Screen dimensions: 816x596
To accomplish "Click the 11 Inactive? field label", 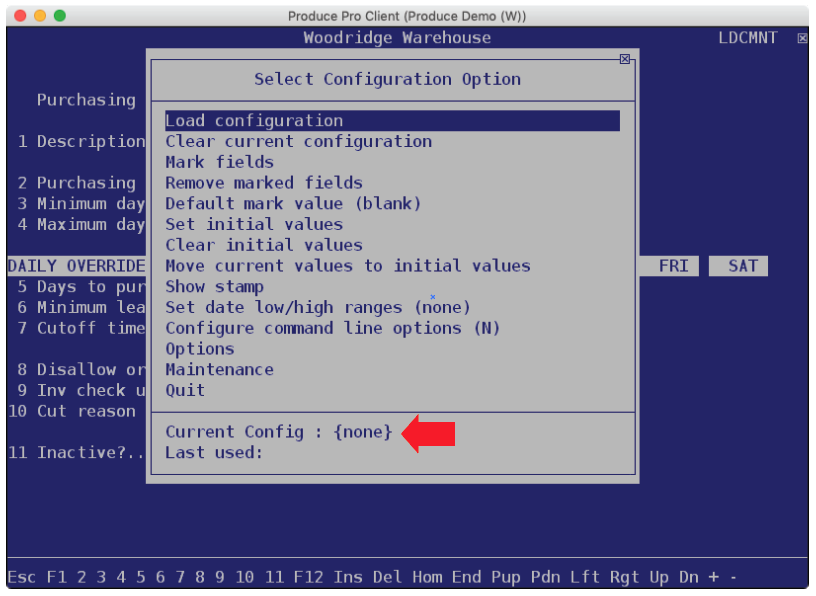I will coord(76,453).
